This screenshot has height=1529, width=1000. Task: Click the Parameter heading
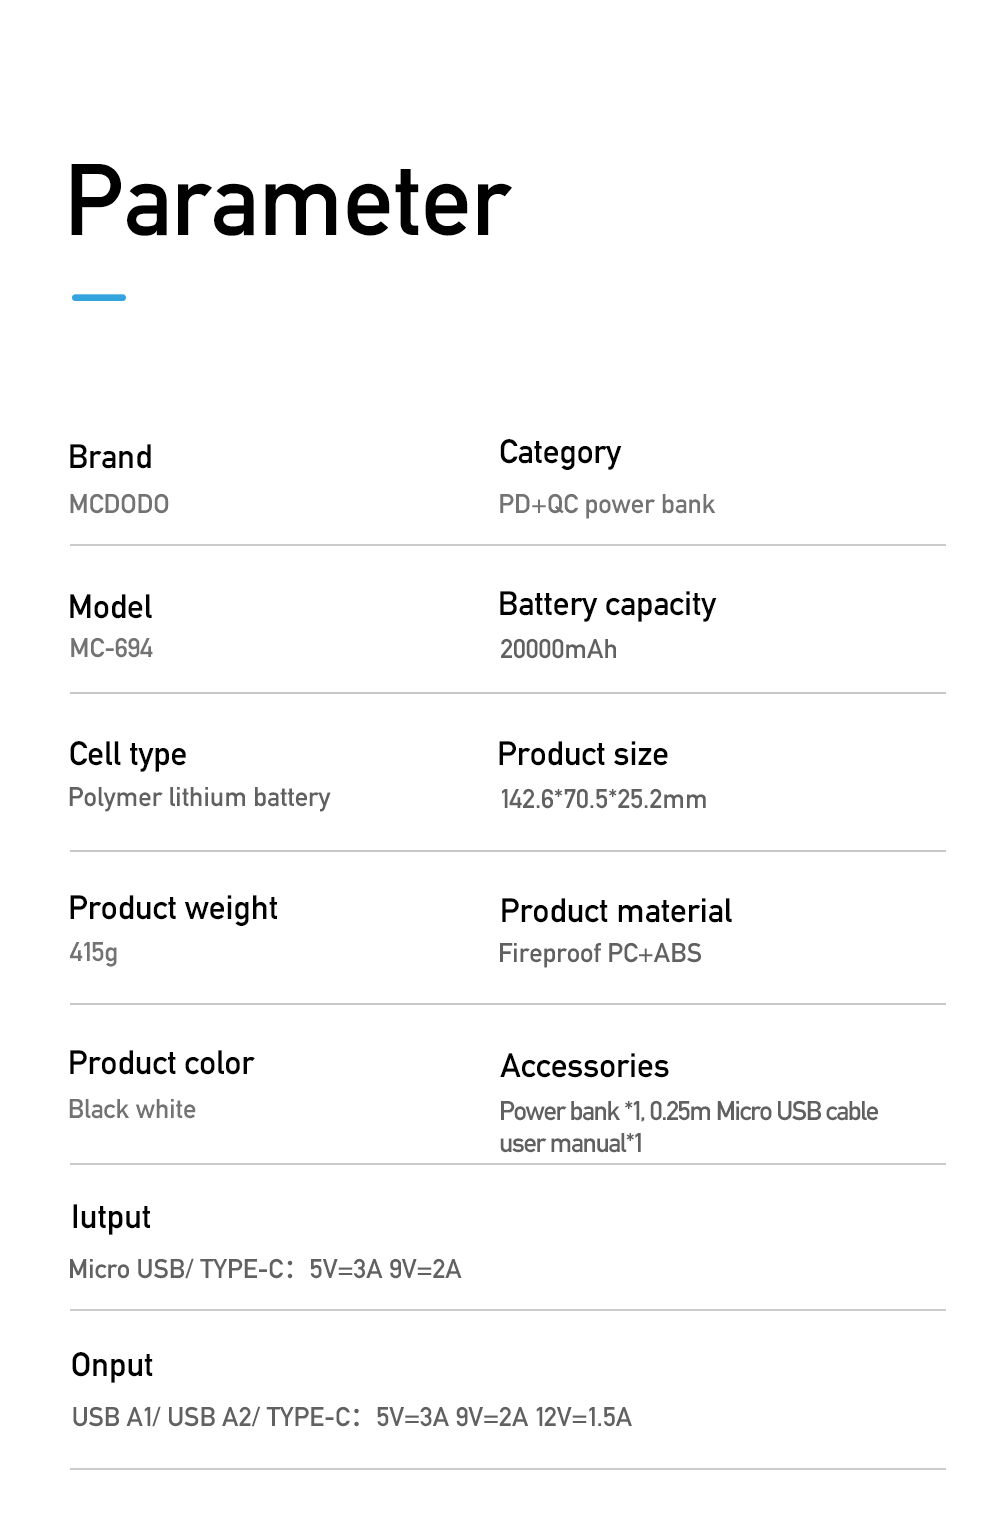click(289, 203)
